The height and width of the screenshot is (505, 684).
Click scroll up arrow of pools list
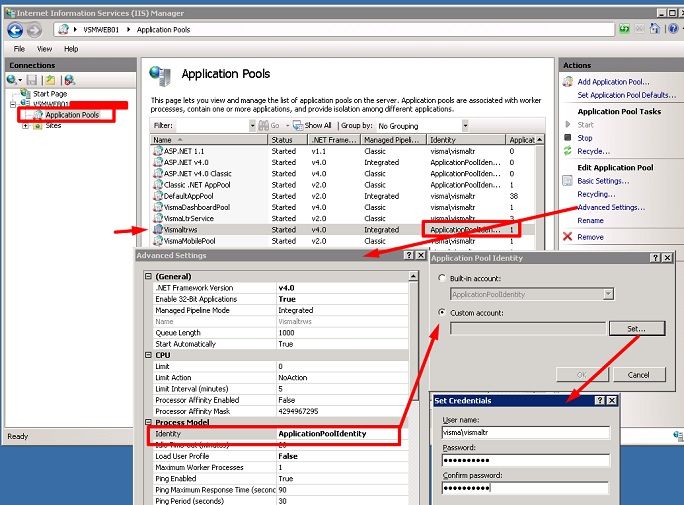(x=540, y=140)
